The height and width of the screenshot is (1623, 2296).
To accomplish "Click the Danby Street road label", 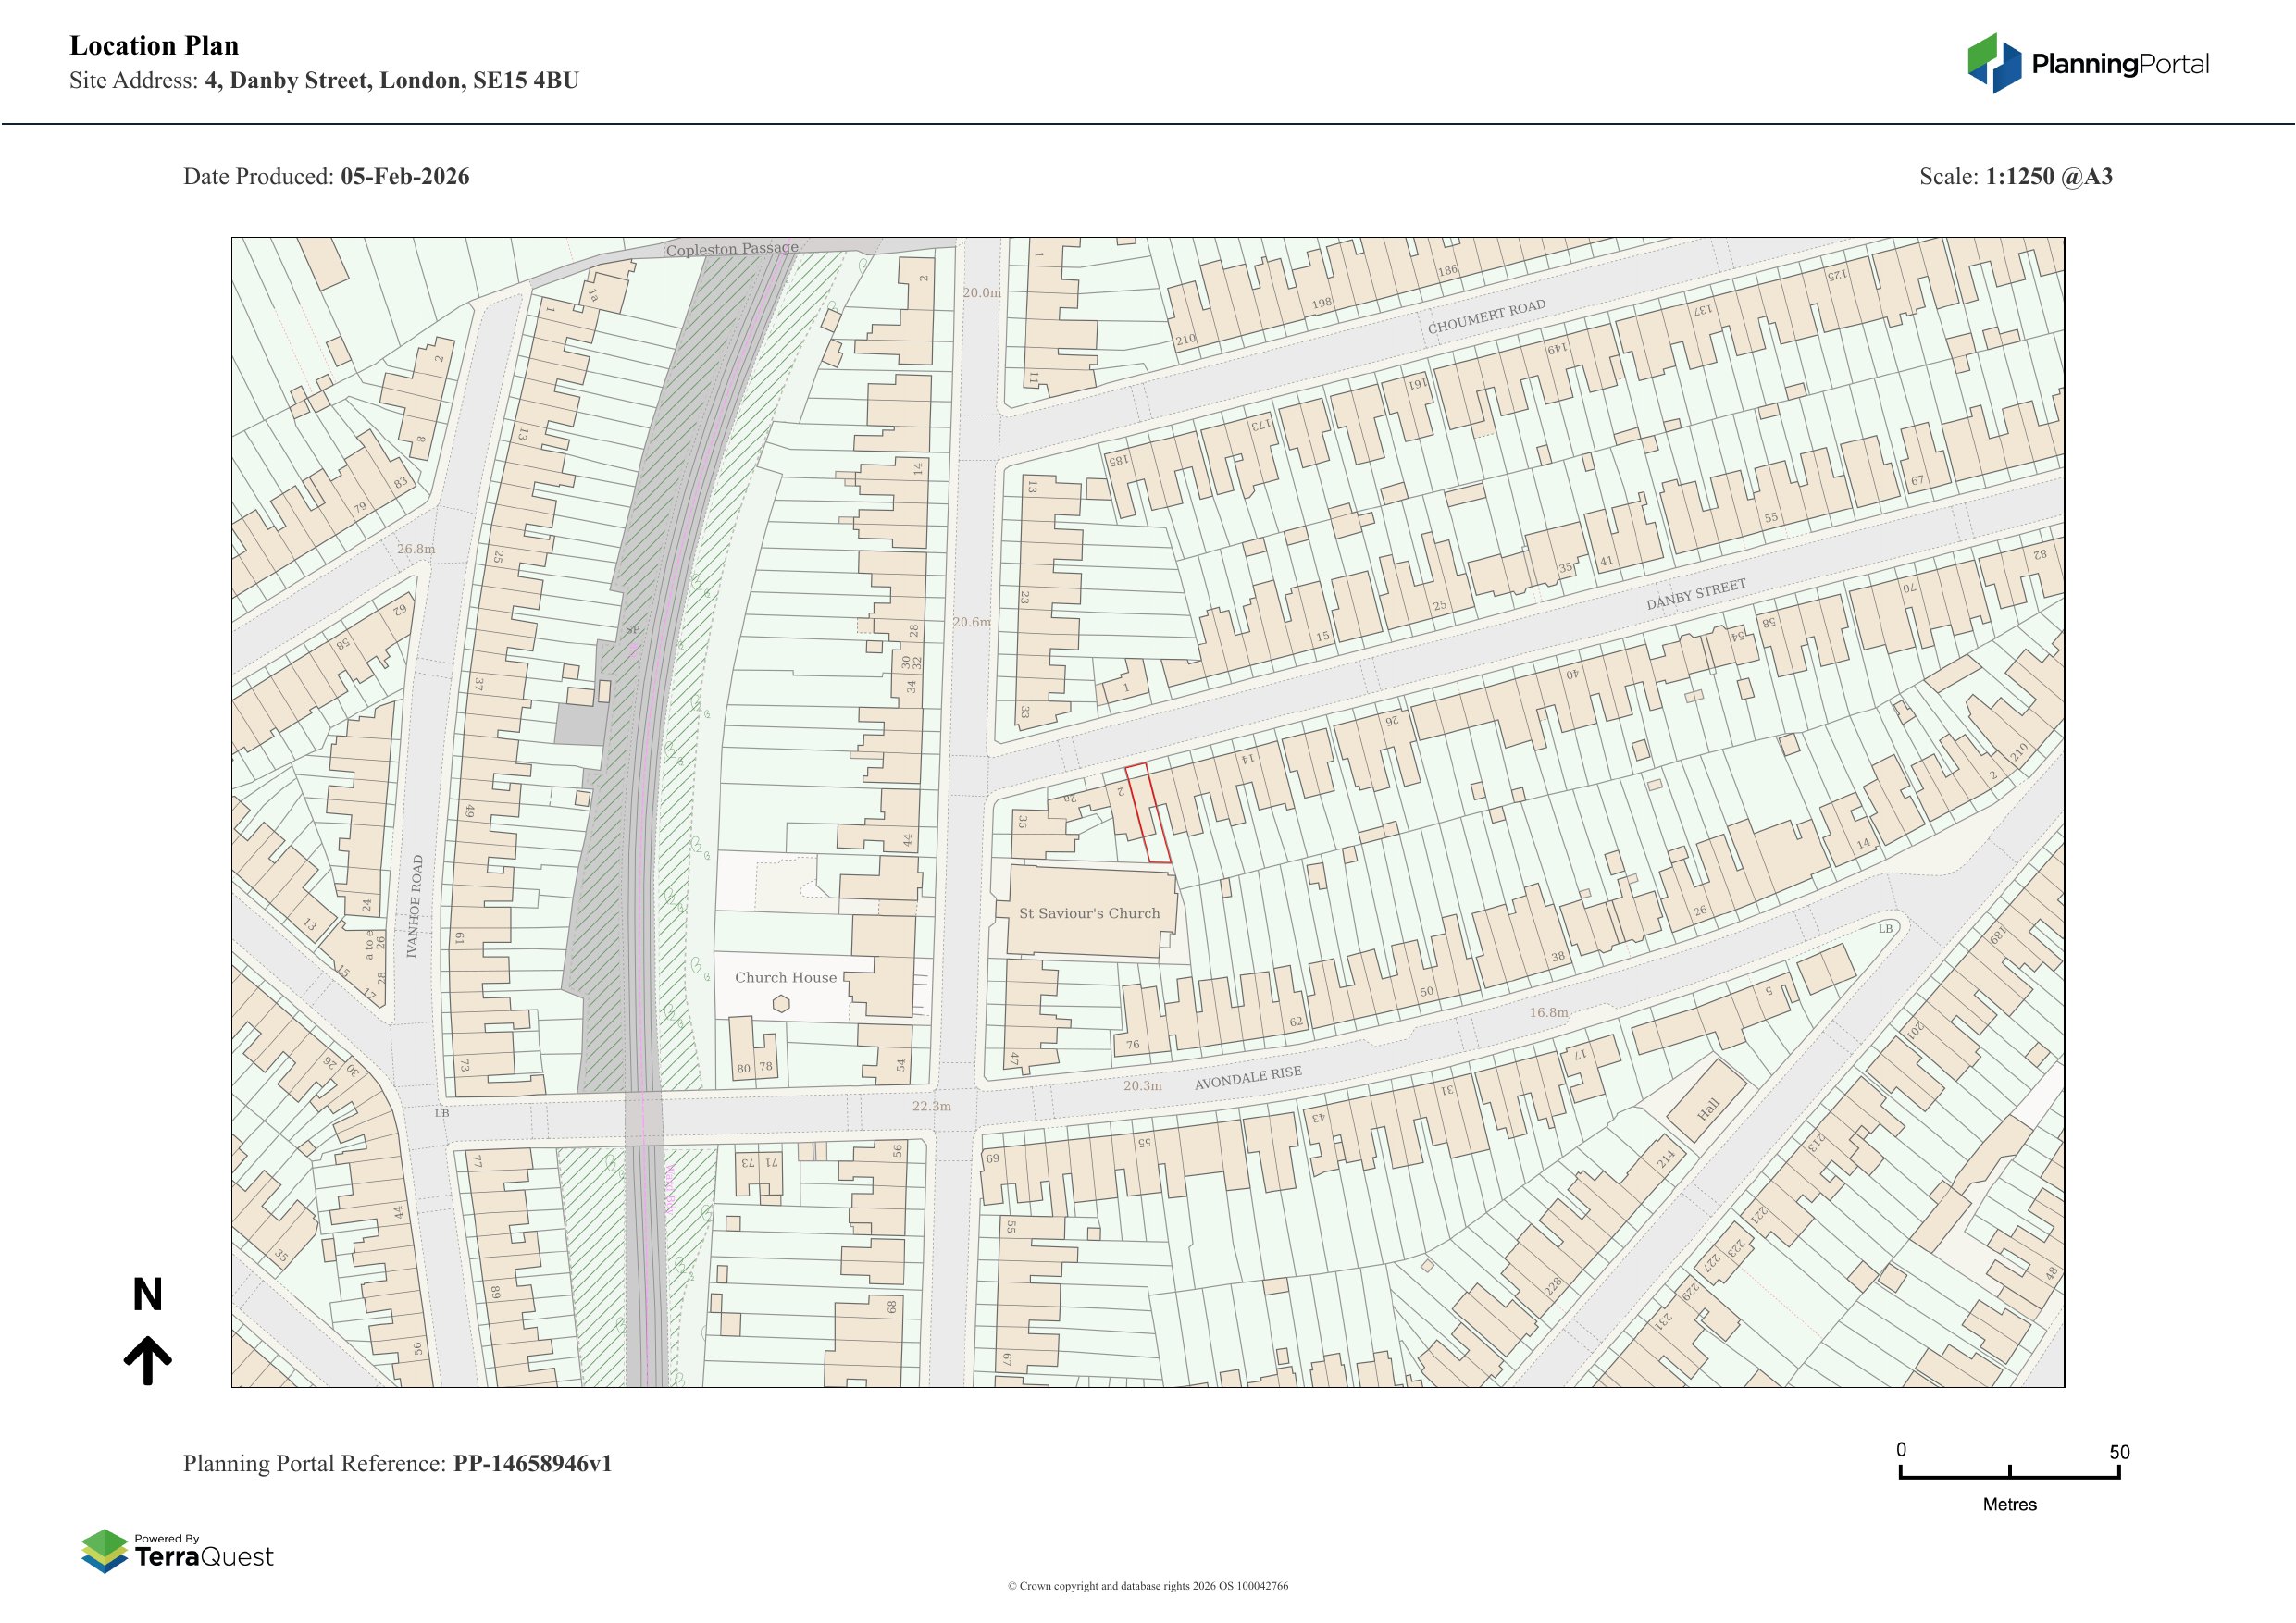I will [1696, 595].
